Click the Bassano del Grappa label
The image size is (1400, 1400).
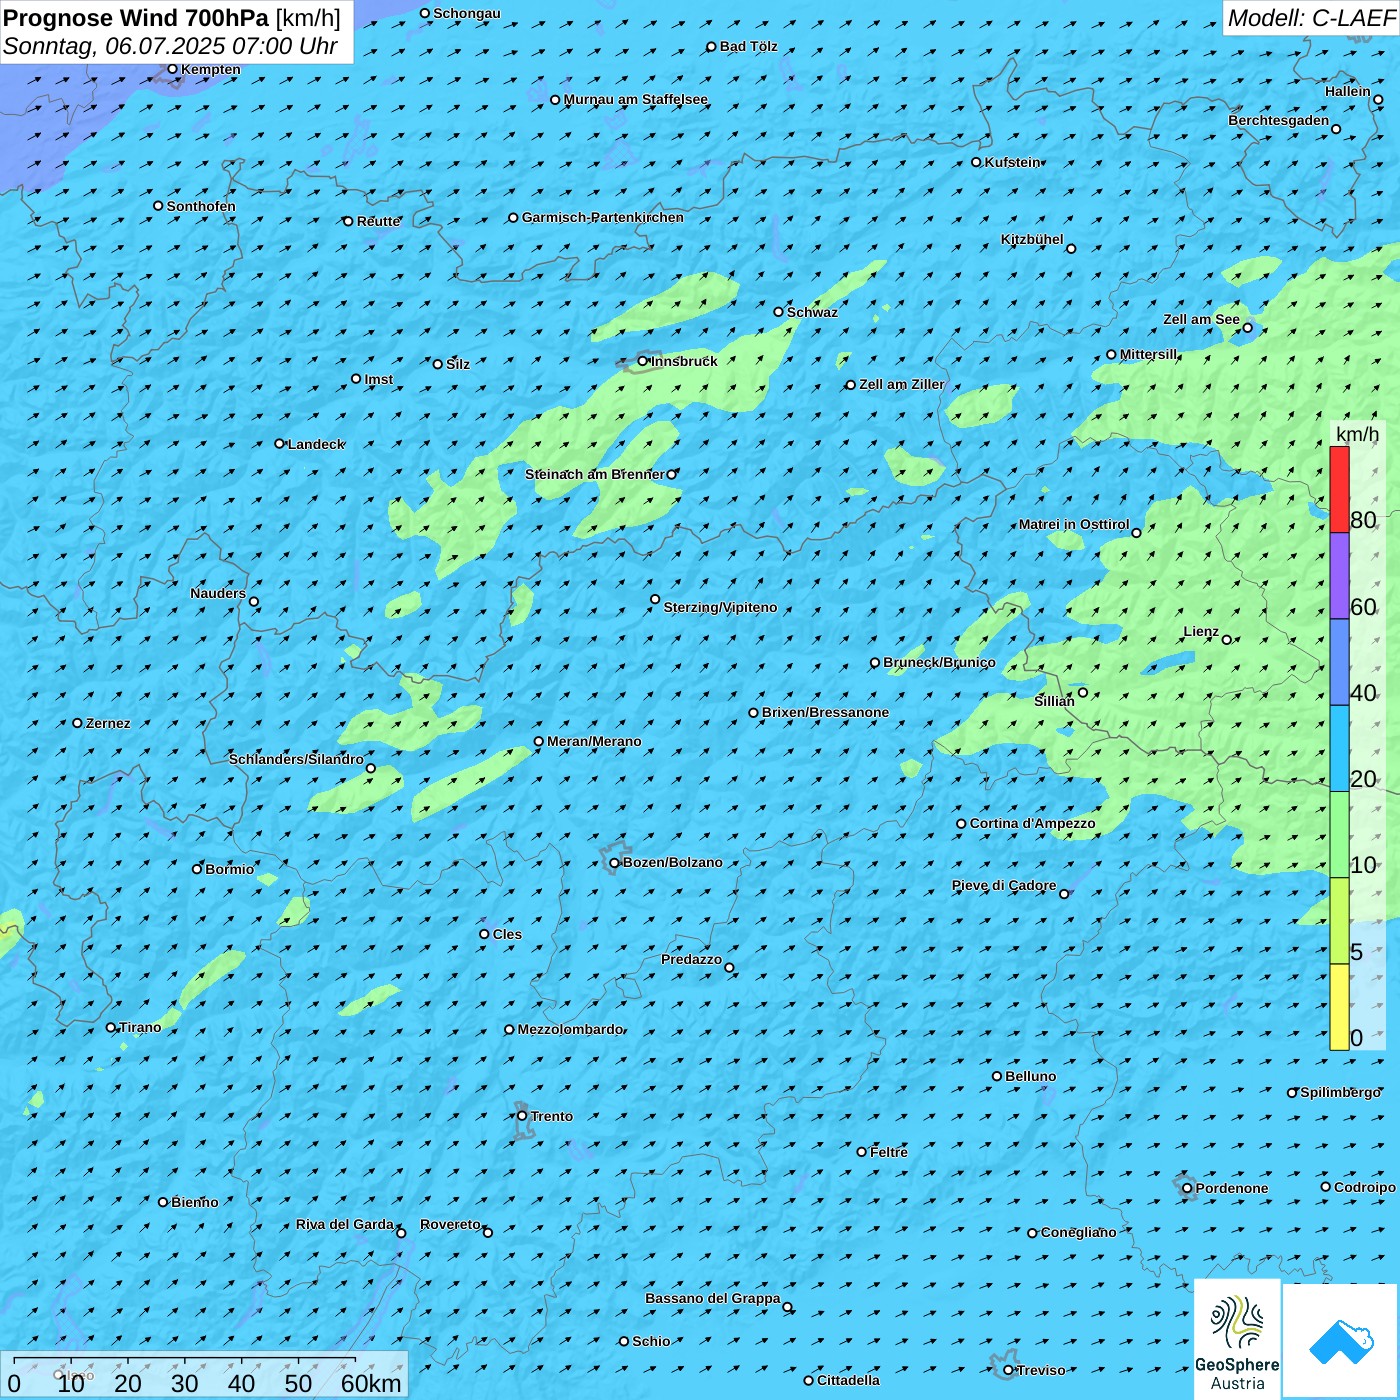coord(713,1298)
